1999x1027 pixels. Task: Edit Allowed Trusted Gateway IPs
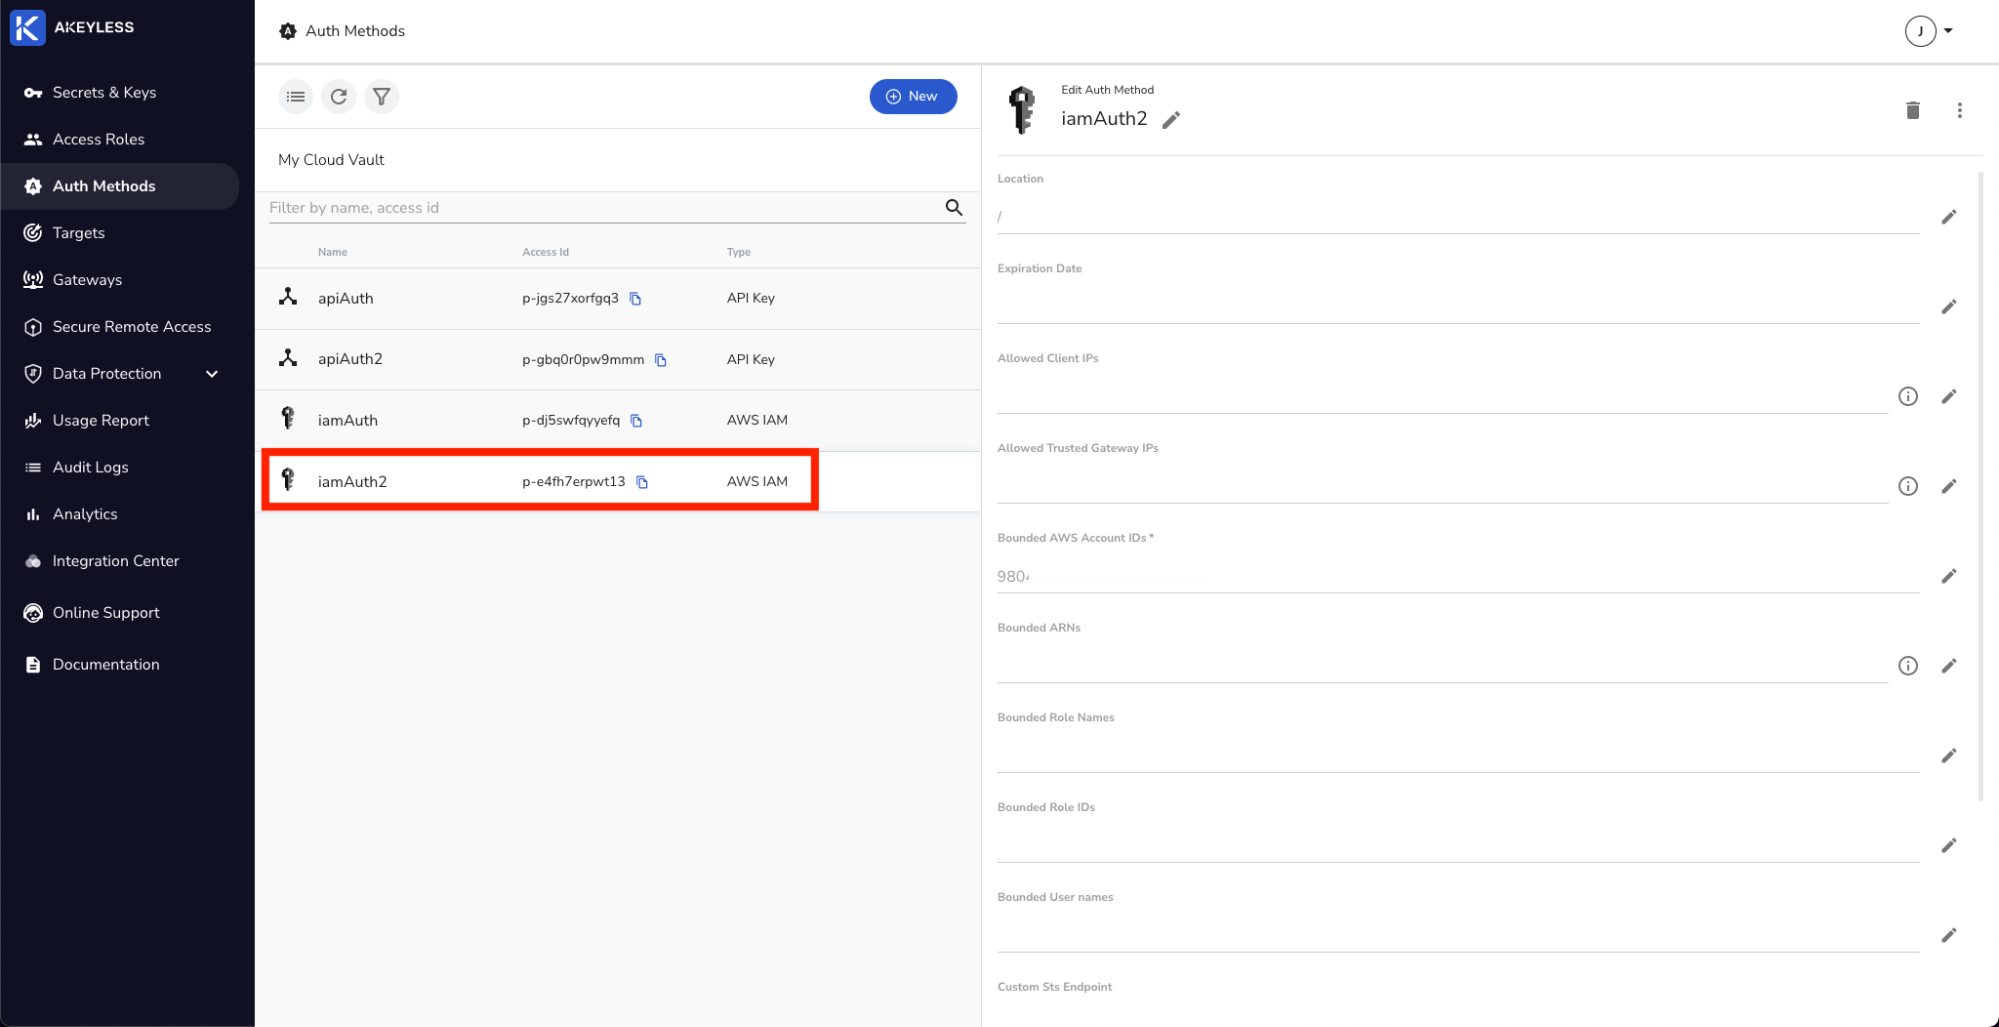coord(1949,486)
